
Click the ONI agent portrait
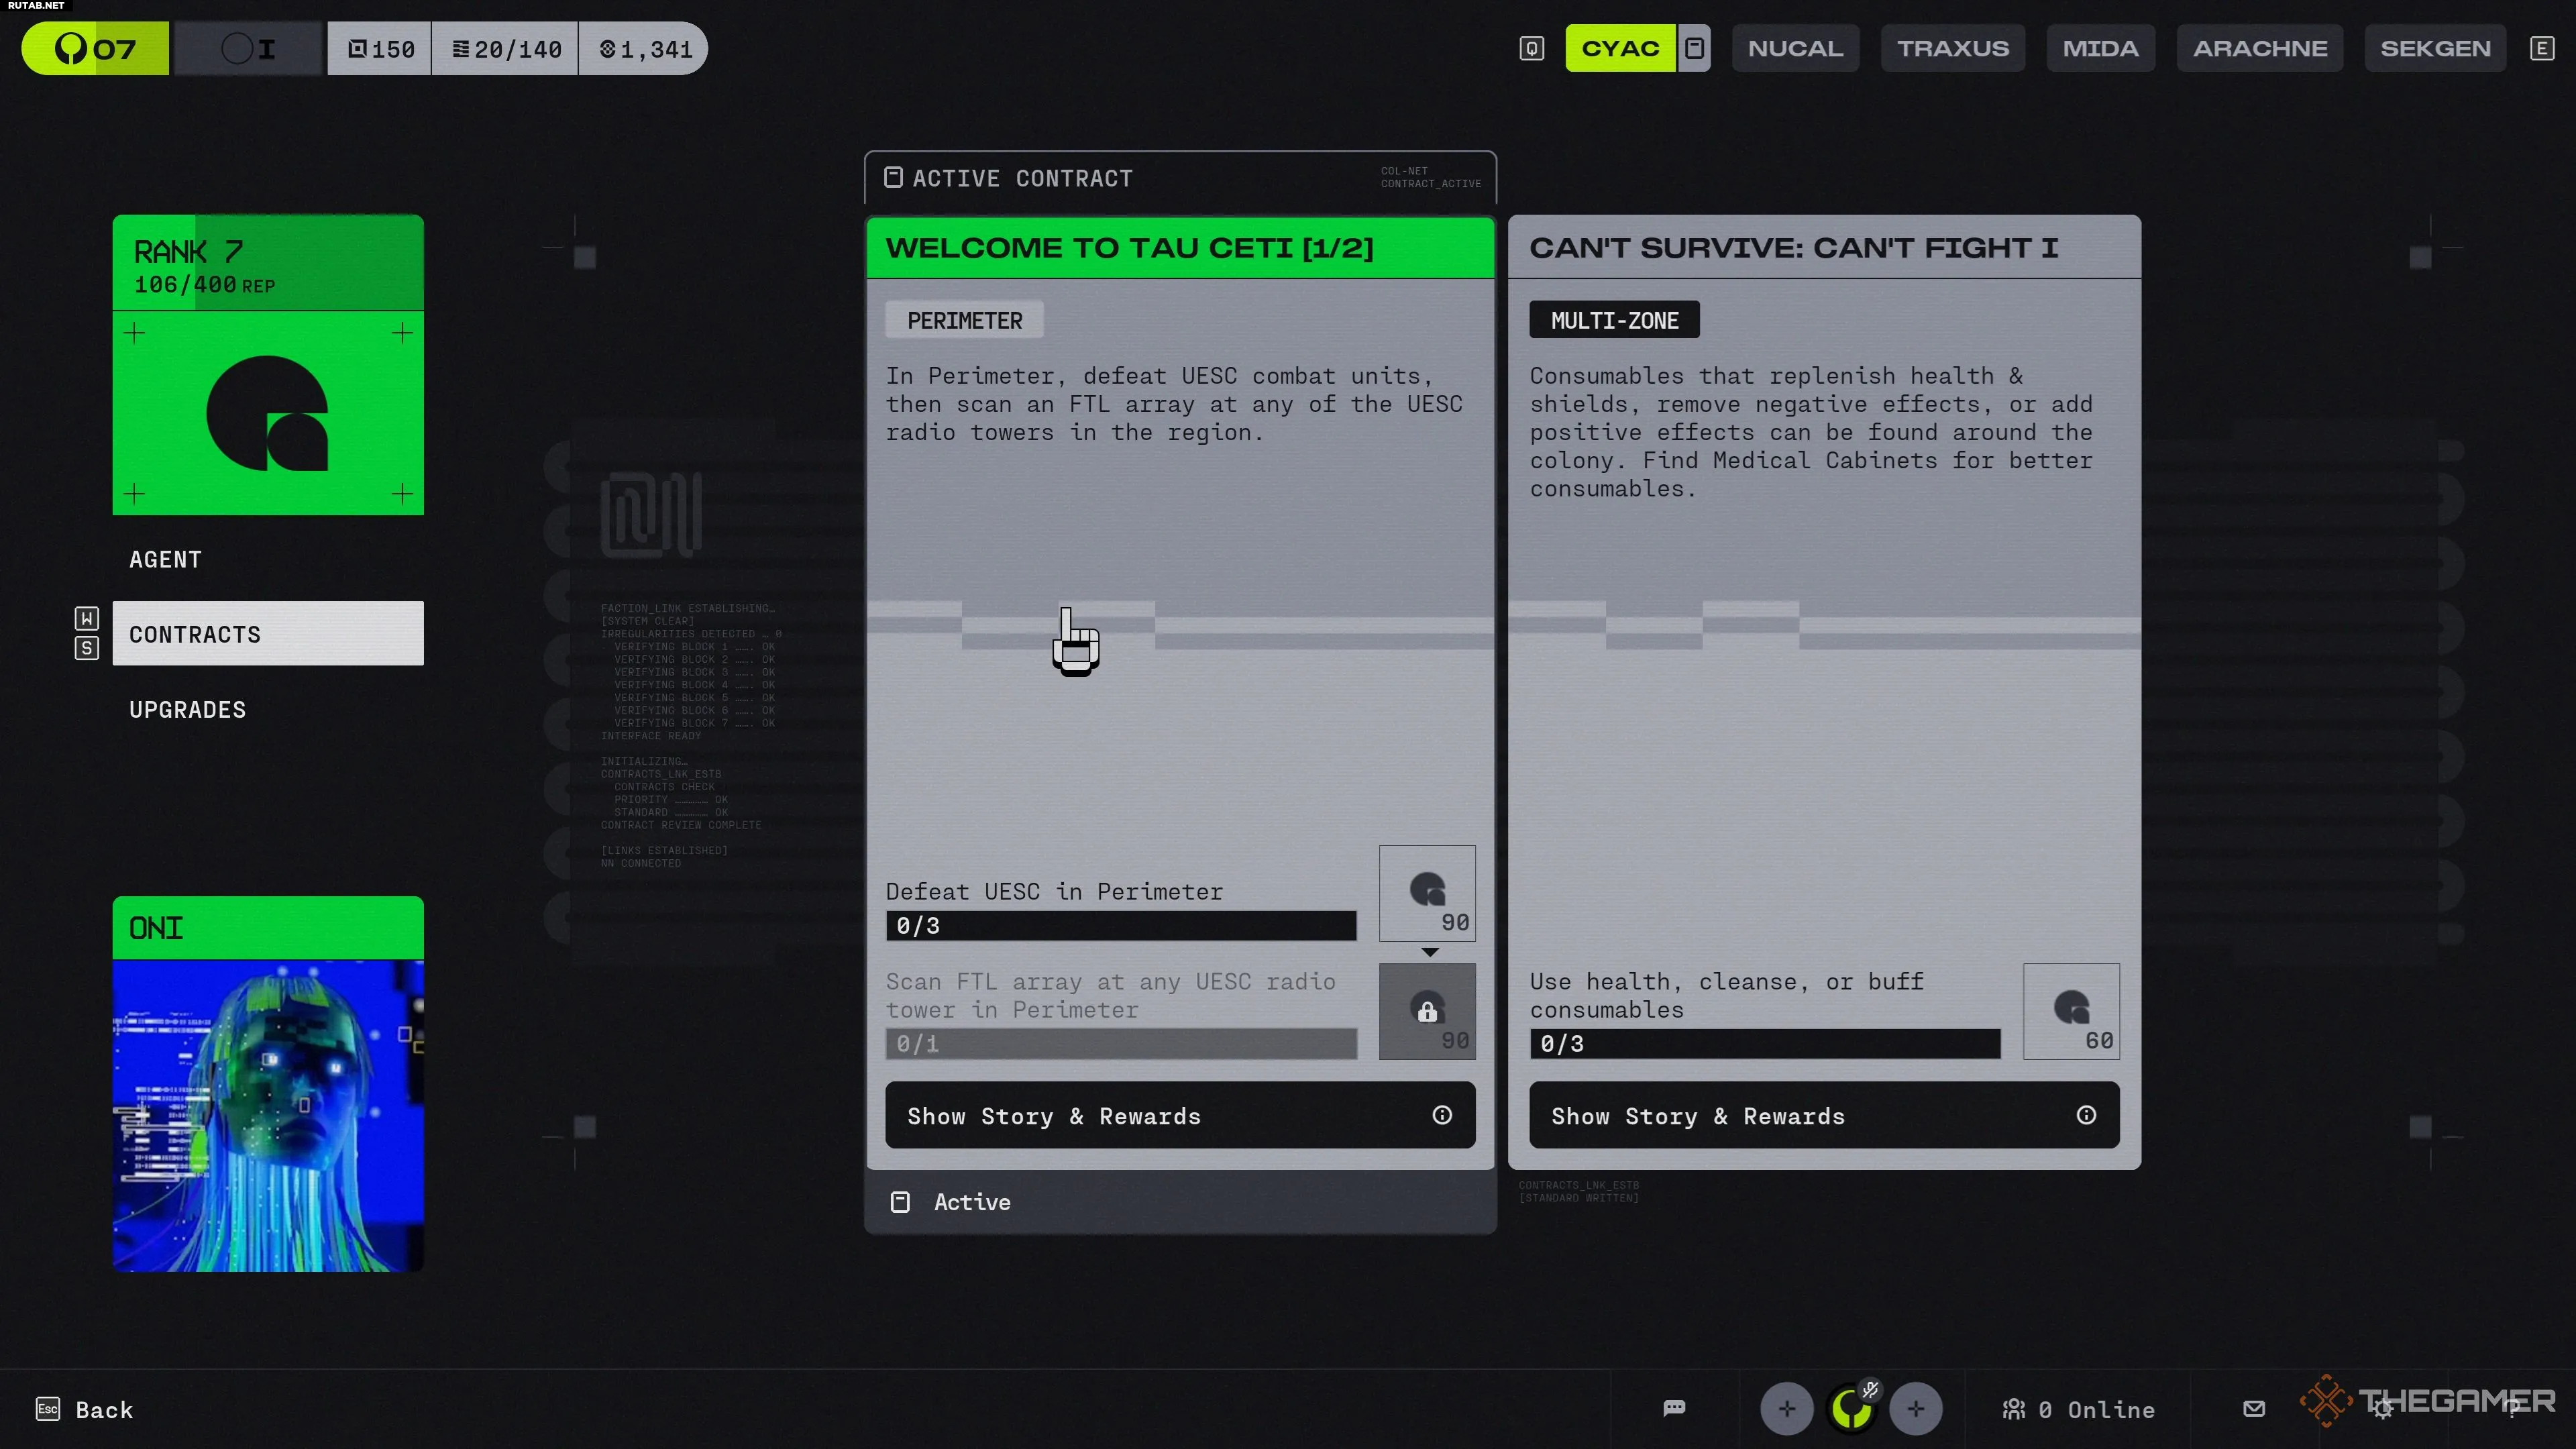coord(268,1114)
